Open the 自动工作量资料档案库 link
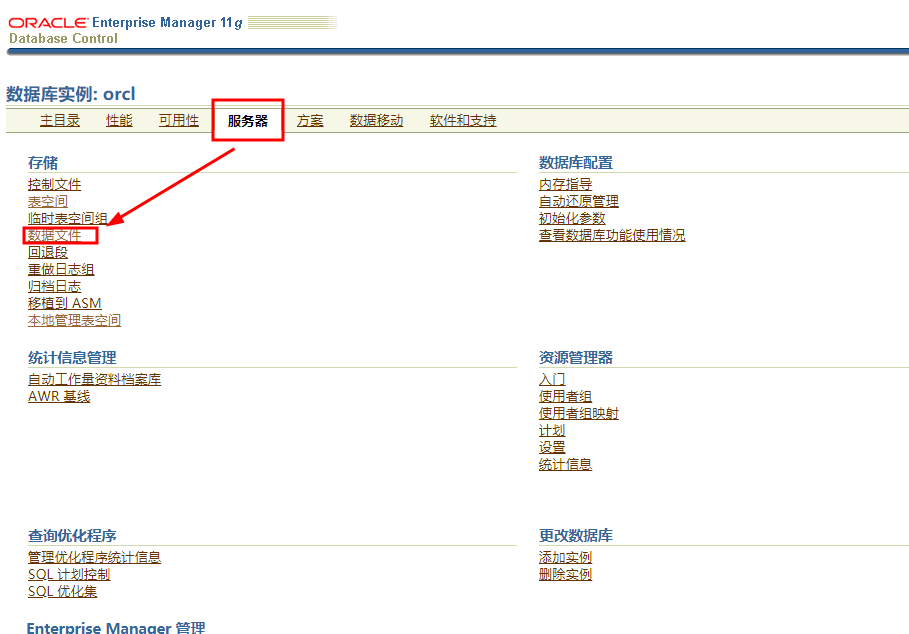 click(94, 380)
